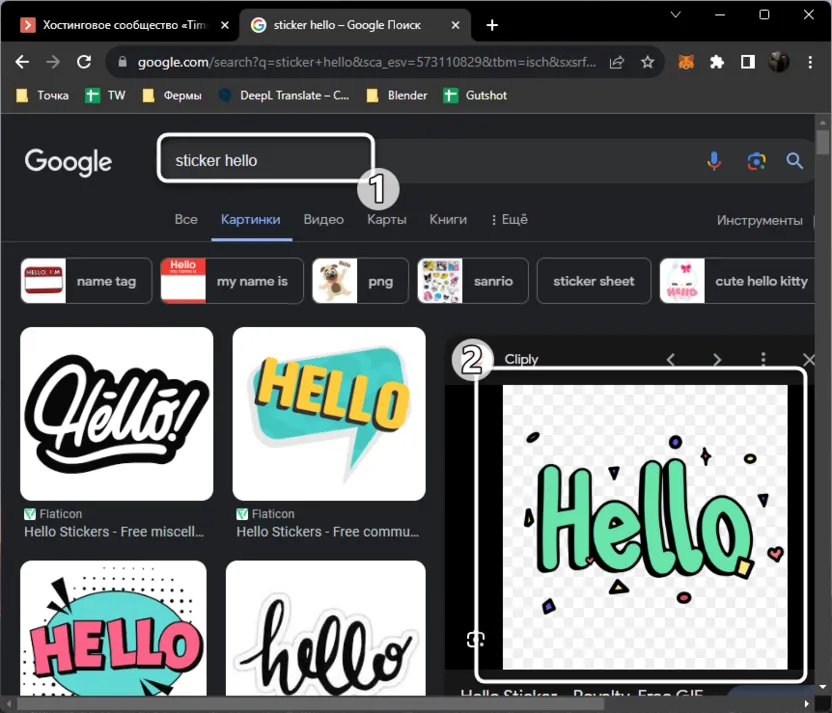The width and height of the screenshot is (832, 713).
Task: Open the handwritten hello sticker thumbnail
Action: pos(326,629)
